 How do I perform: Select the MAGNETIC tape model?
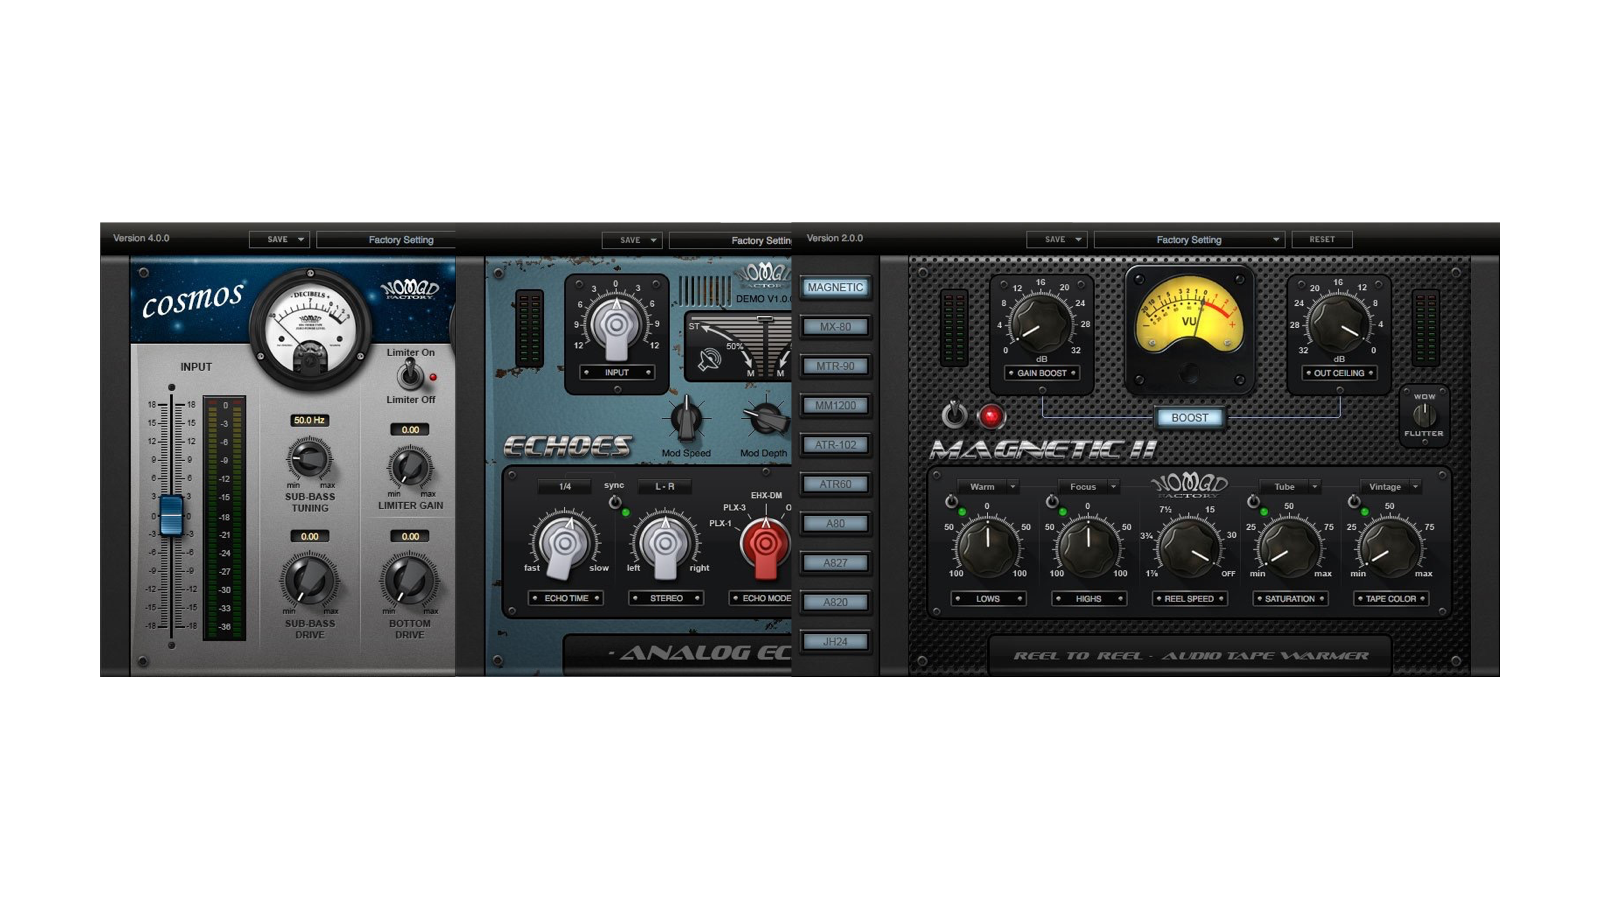835,288
